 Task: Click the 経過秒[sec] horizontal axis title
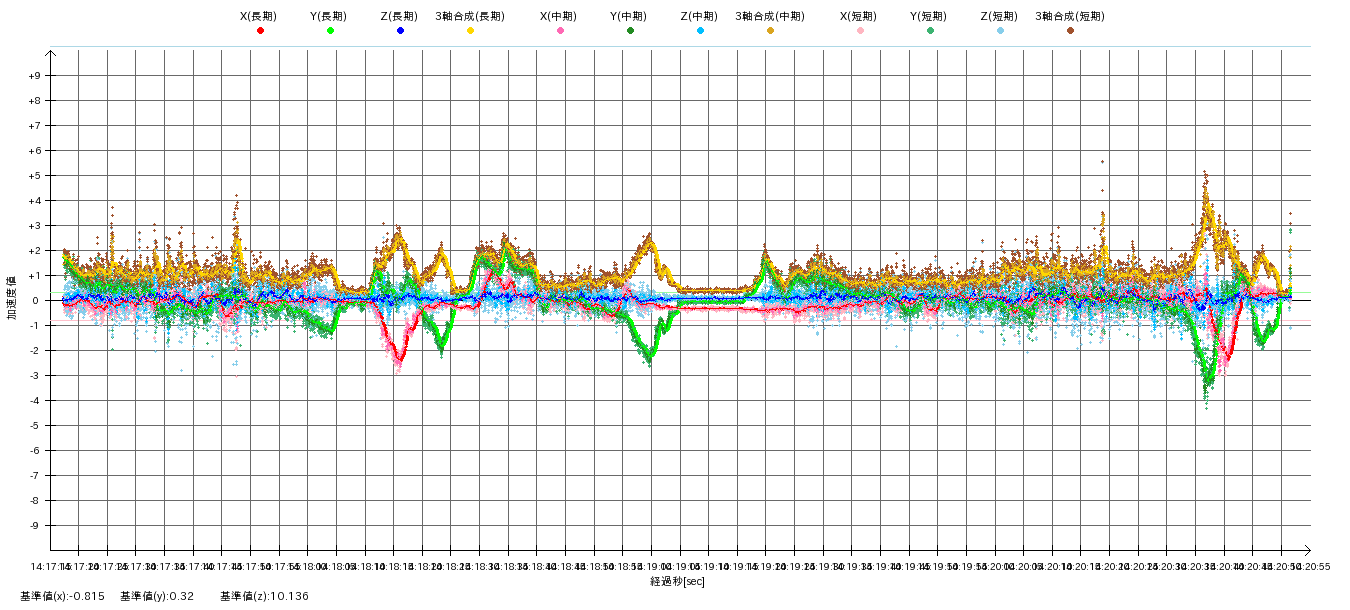pos(677,581)
